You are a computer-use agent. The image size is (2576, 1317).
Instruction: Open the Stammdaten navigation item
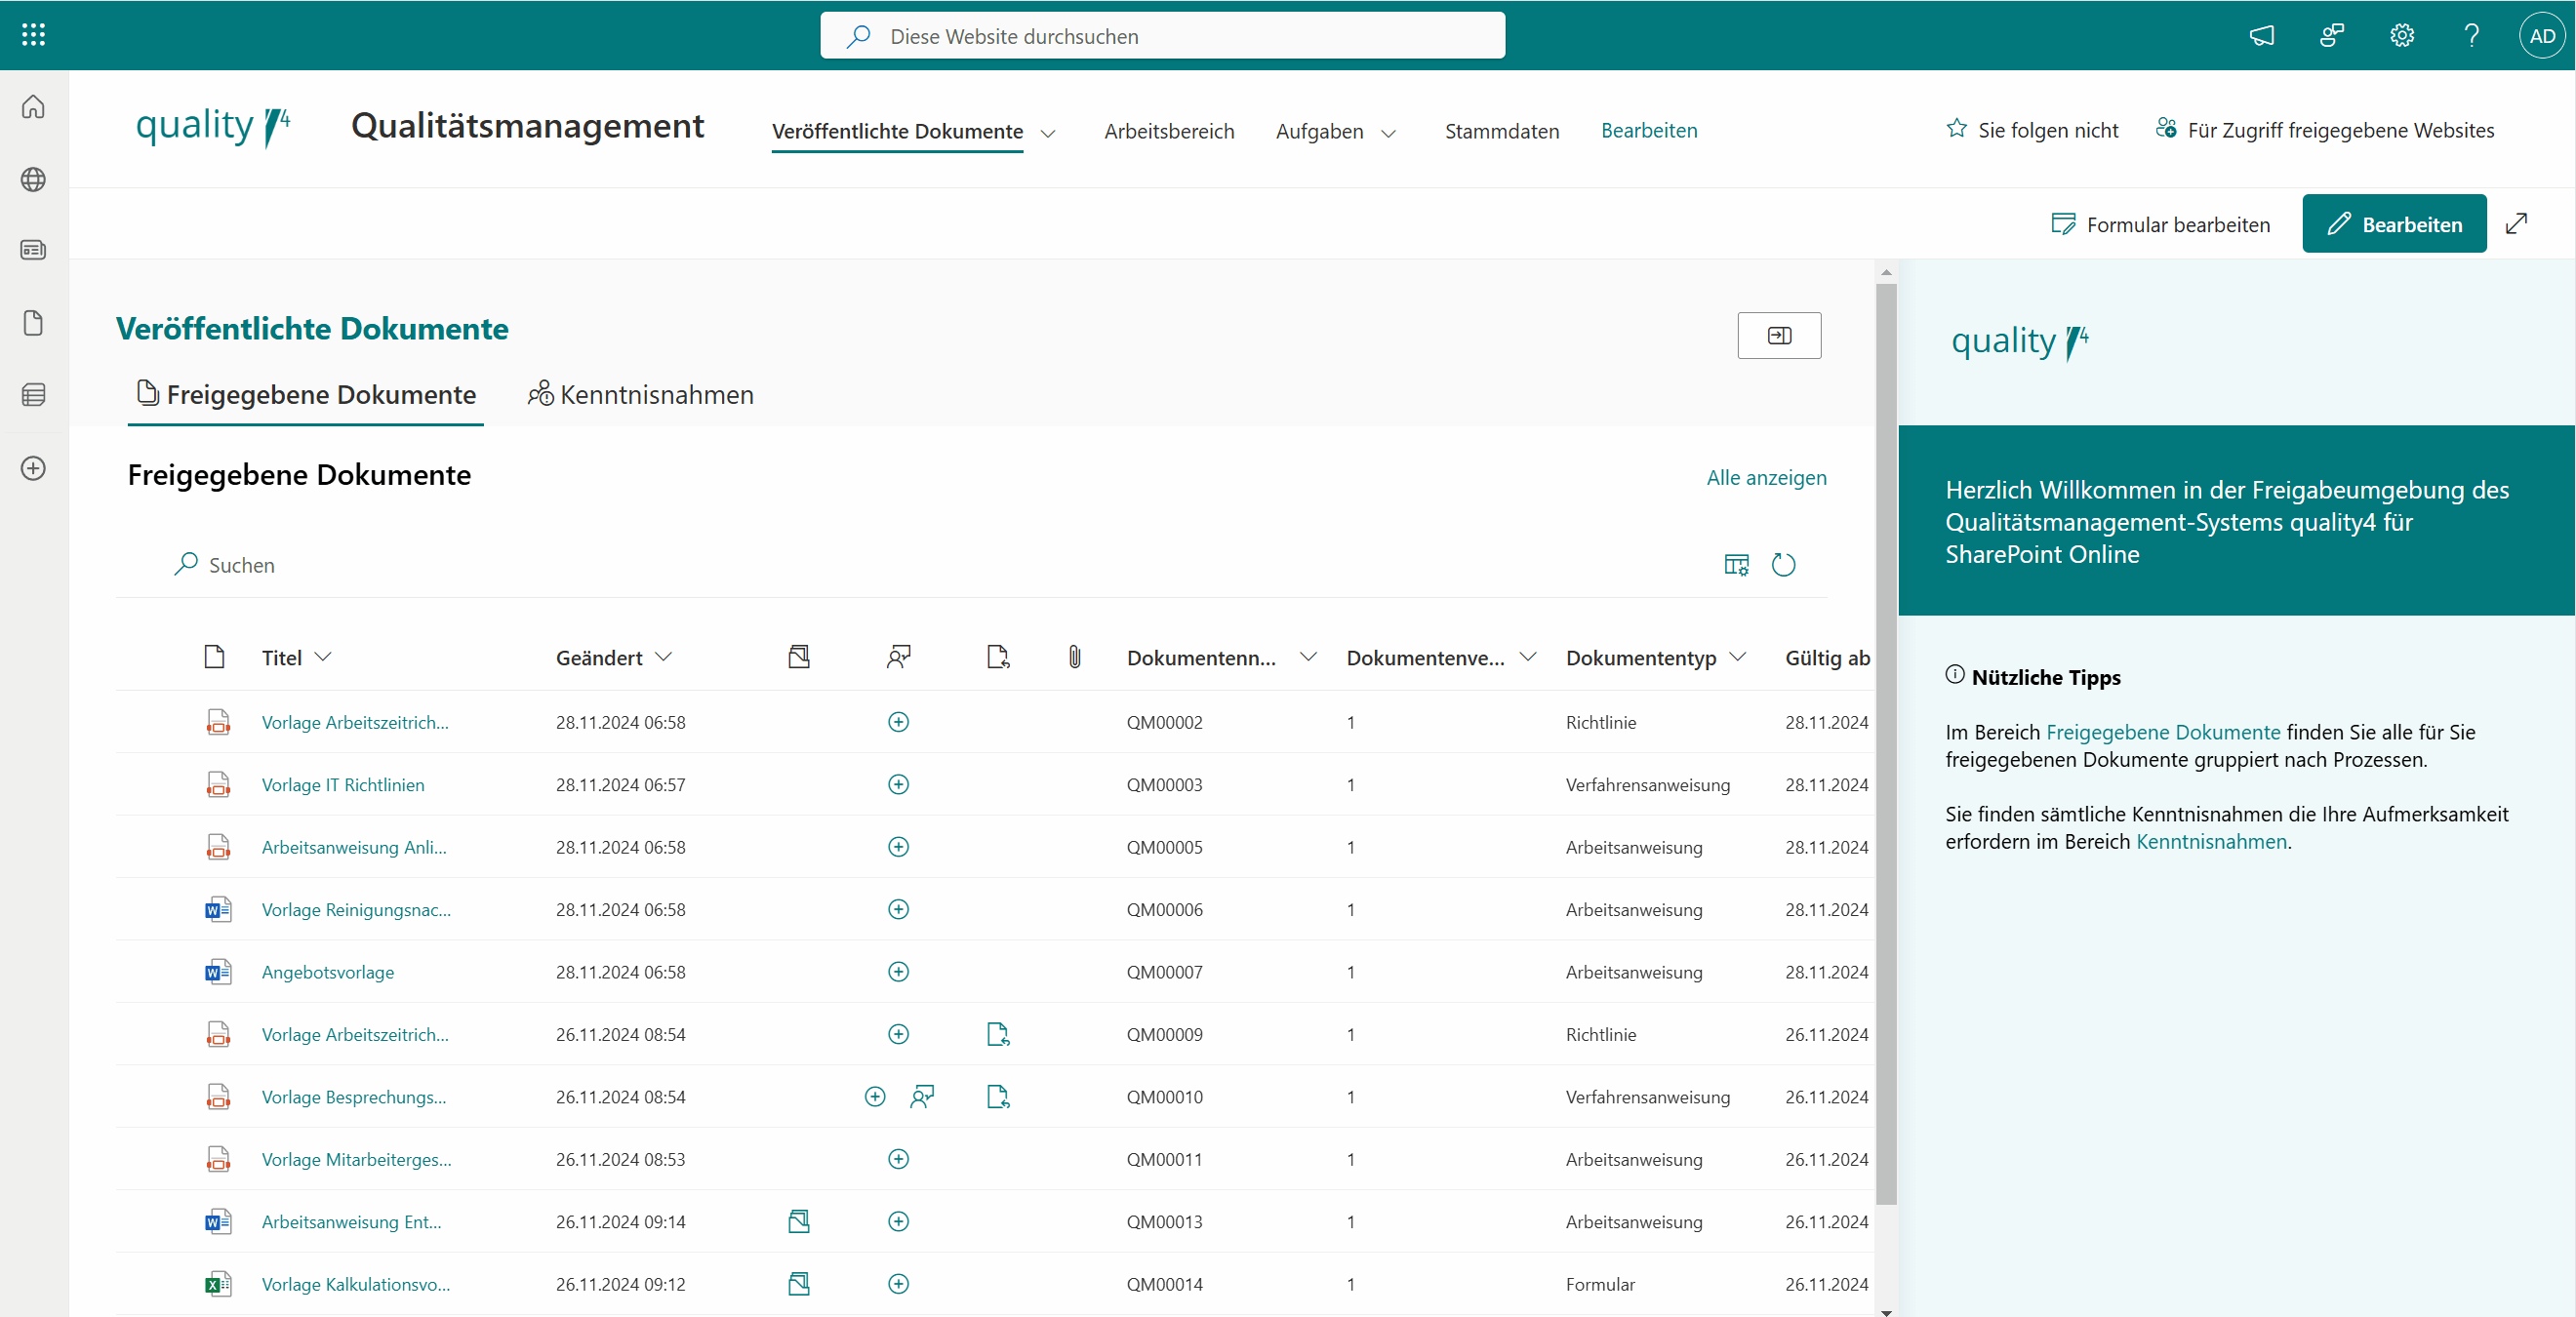(1501, 131)
